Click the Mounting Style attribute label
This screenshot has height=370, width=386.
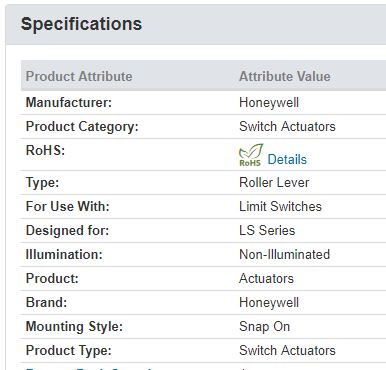point(74,326)
